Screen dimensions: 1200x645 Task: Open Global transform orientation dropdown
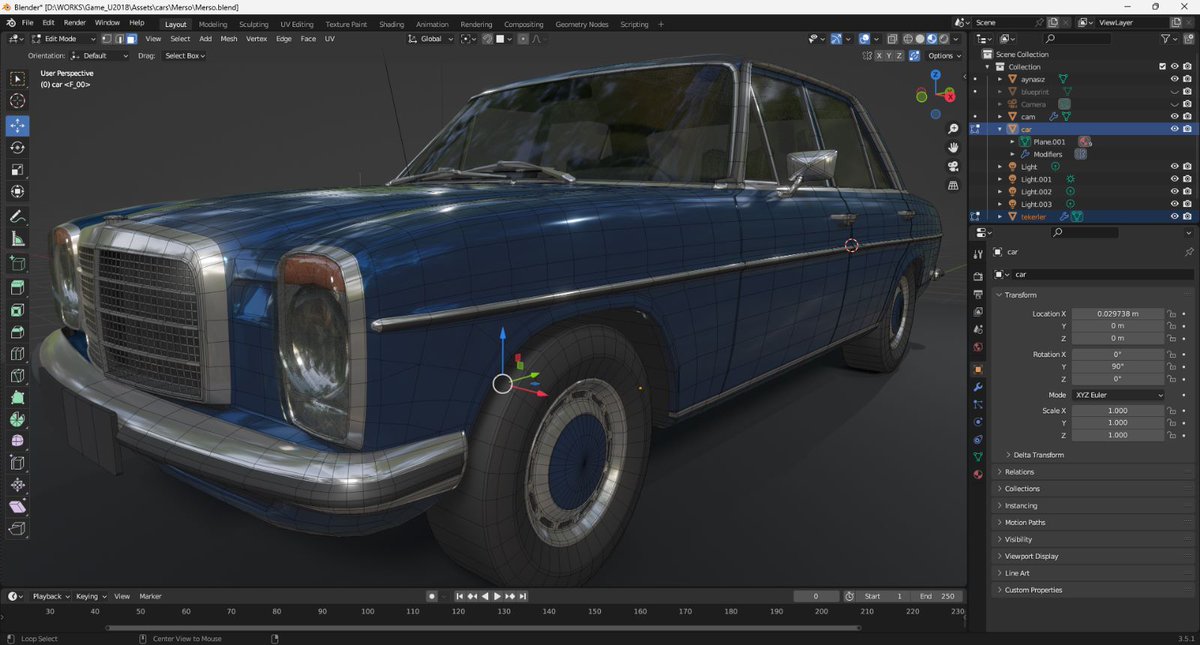click(x=431, y=39)
